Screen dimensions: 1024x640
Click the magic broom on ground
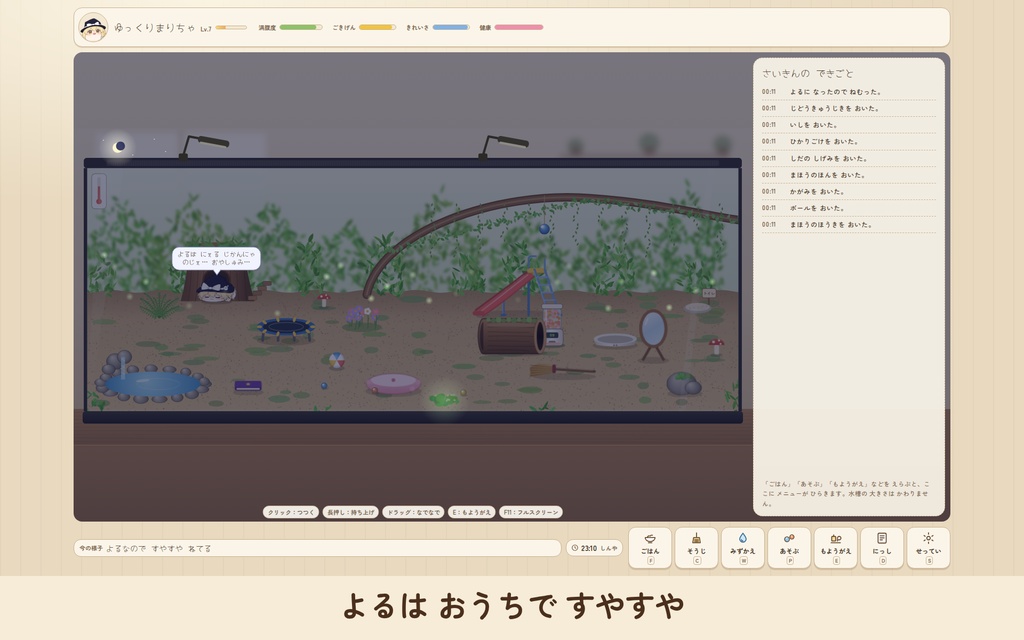pyautogui.click(x=561, y=371)
